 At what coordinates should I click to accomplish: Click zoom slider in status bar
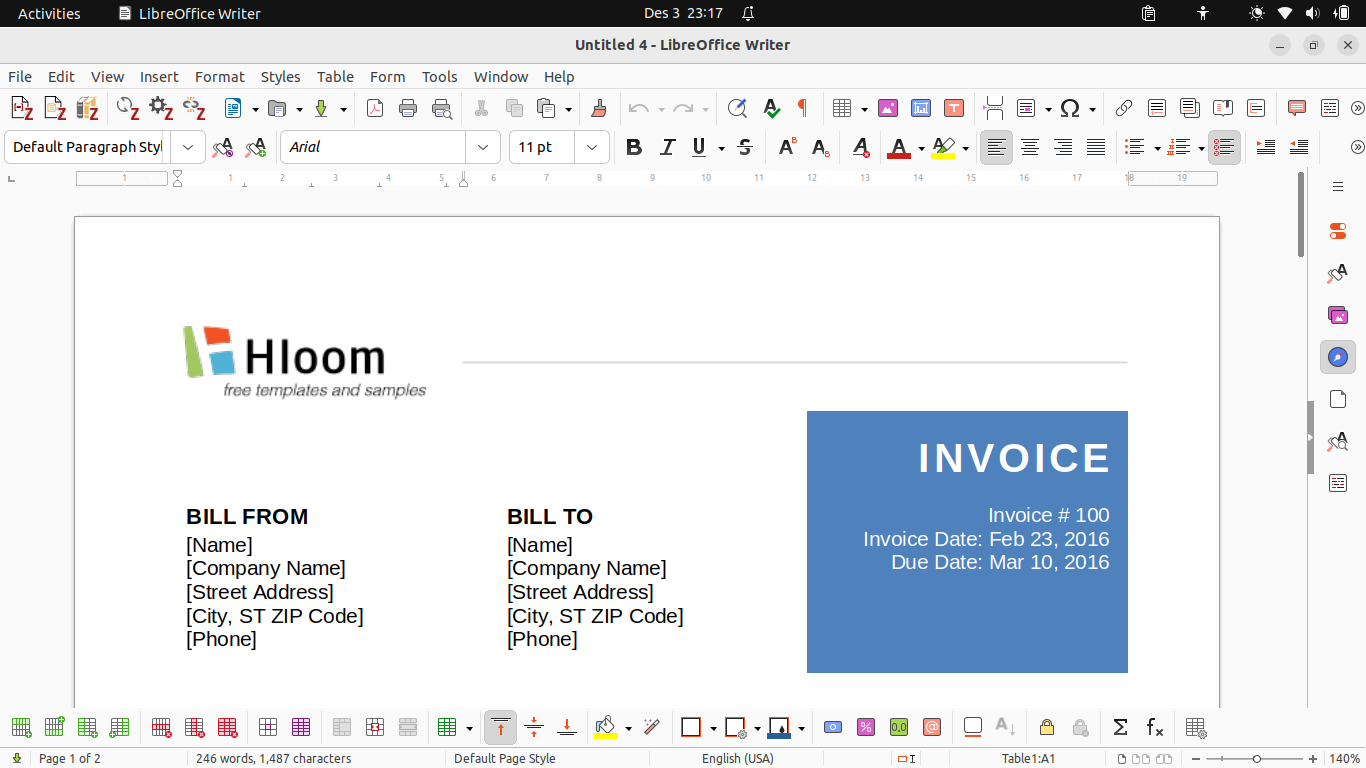click(x=1257, y=759)
